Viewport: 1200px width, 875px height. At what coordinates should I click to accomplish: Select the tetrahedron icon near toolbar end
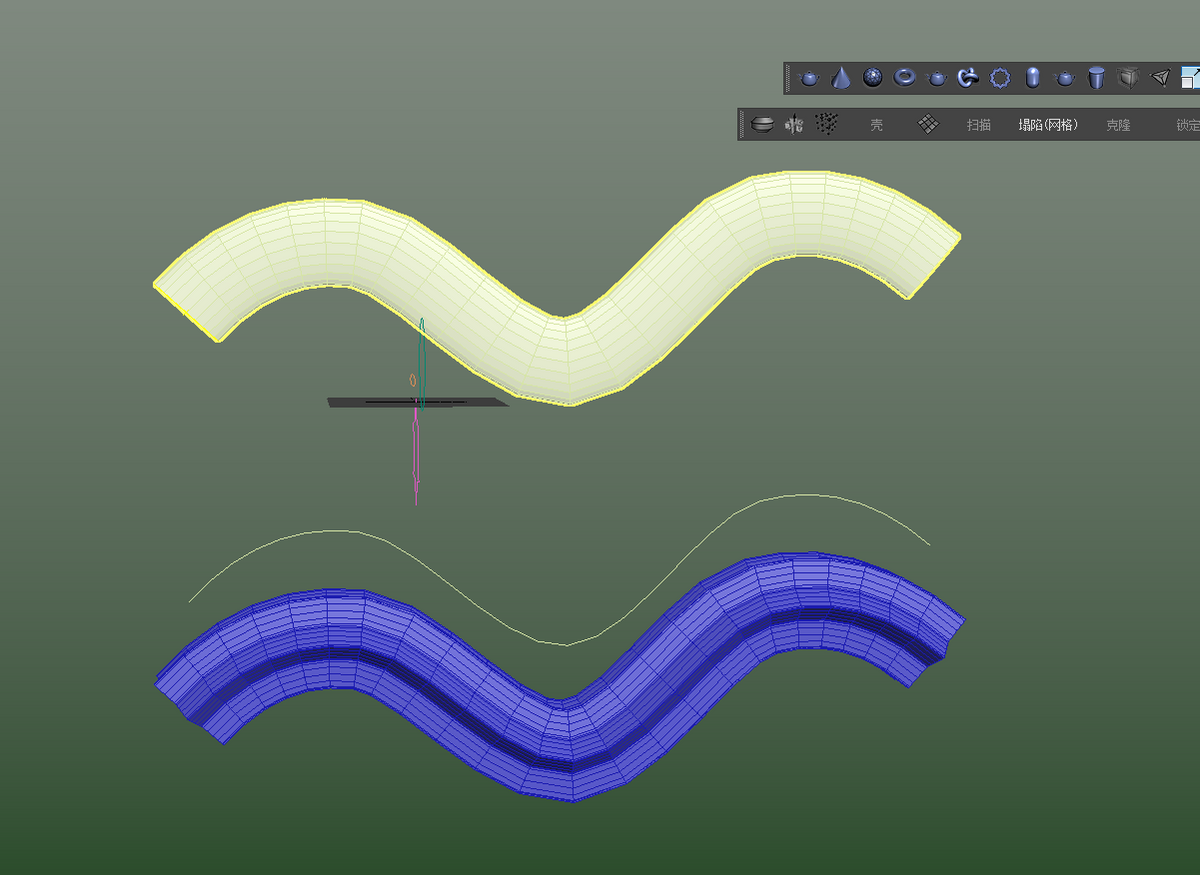coord(1159,78)
